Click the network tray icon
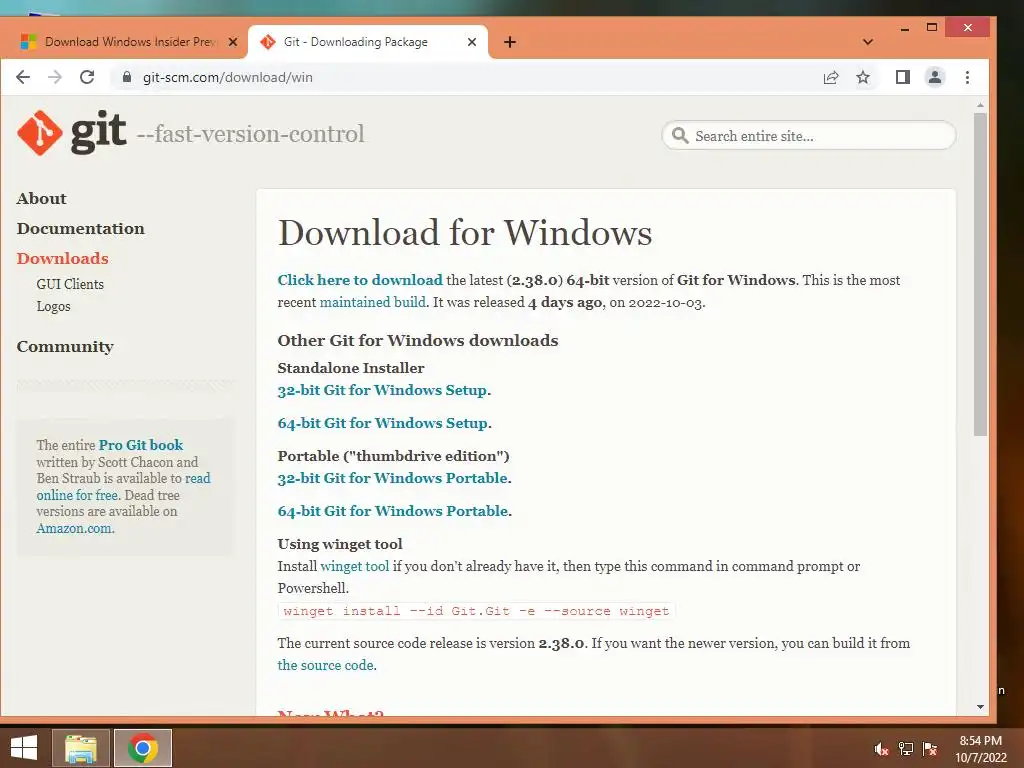This screenshot has width=1024, height=768. pyautogui.click(x=906, y=749)
